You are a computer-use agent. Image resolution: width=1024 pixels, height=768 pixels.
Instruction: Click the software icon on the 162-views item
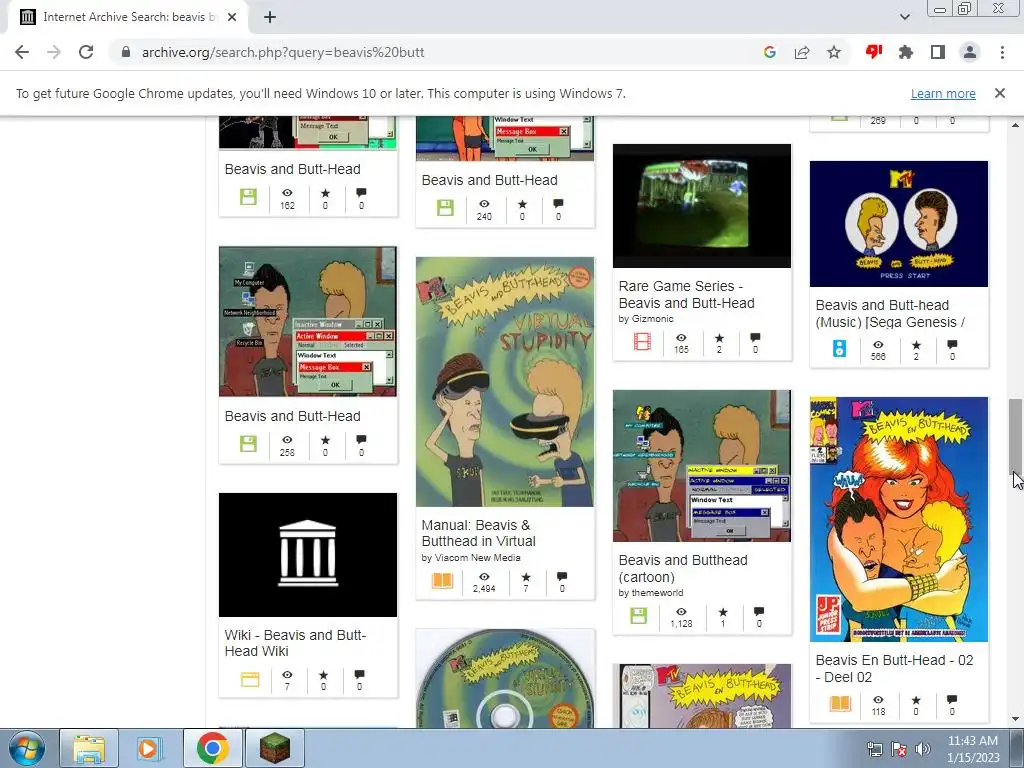pos(248,197)
